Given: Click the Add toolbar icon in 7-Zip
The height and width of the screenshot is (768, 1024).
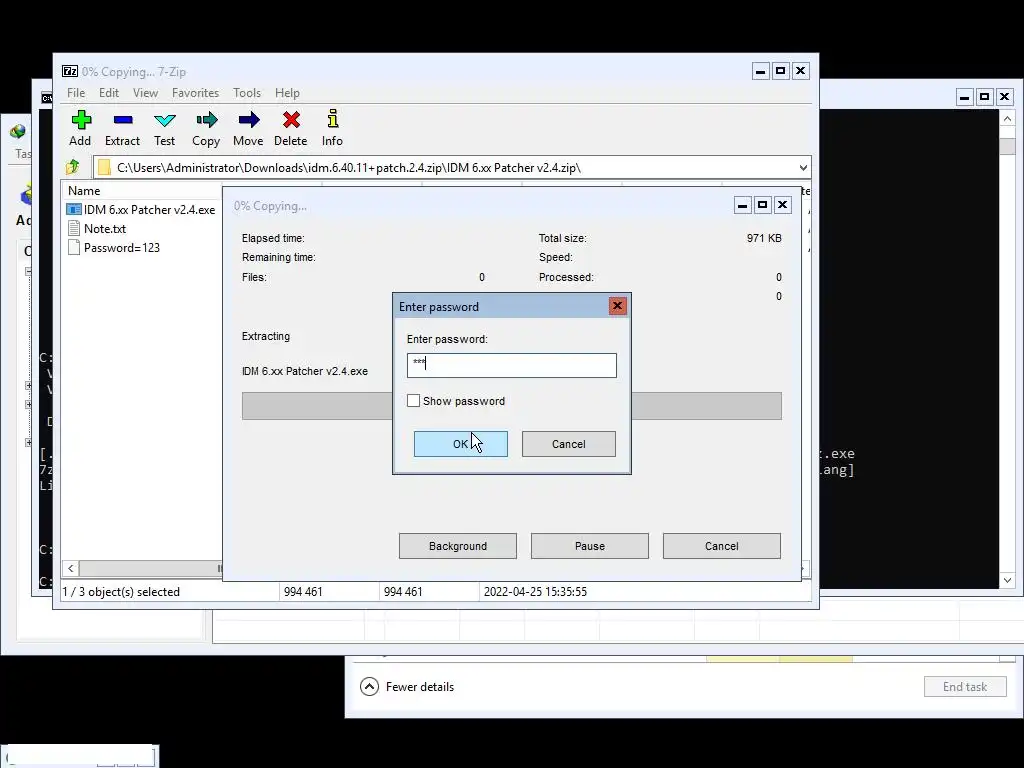Looking at the screenshot, I should click(x=81, y=120).
